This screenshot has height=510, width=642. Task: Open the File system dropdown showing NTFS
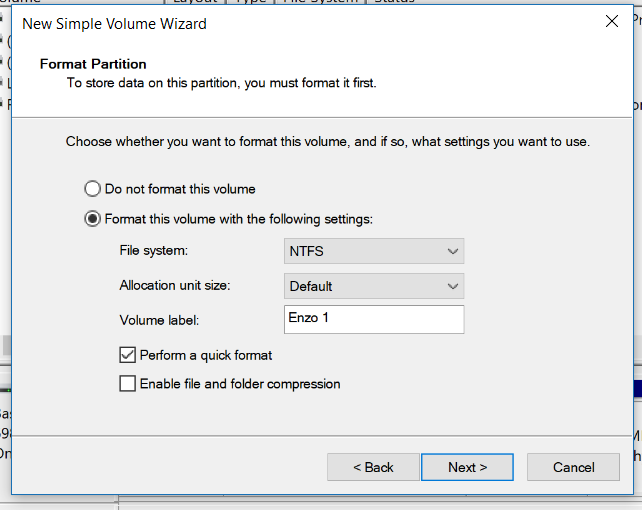(x=374, y=252)
